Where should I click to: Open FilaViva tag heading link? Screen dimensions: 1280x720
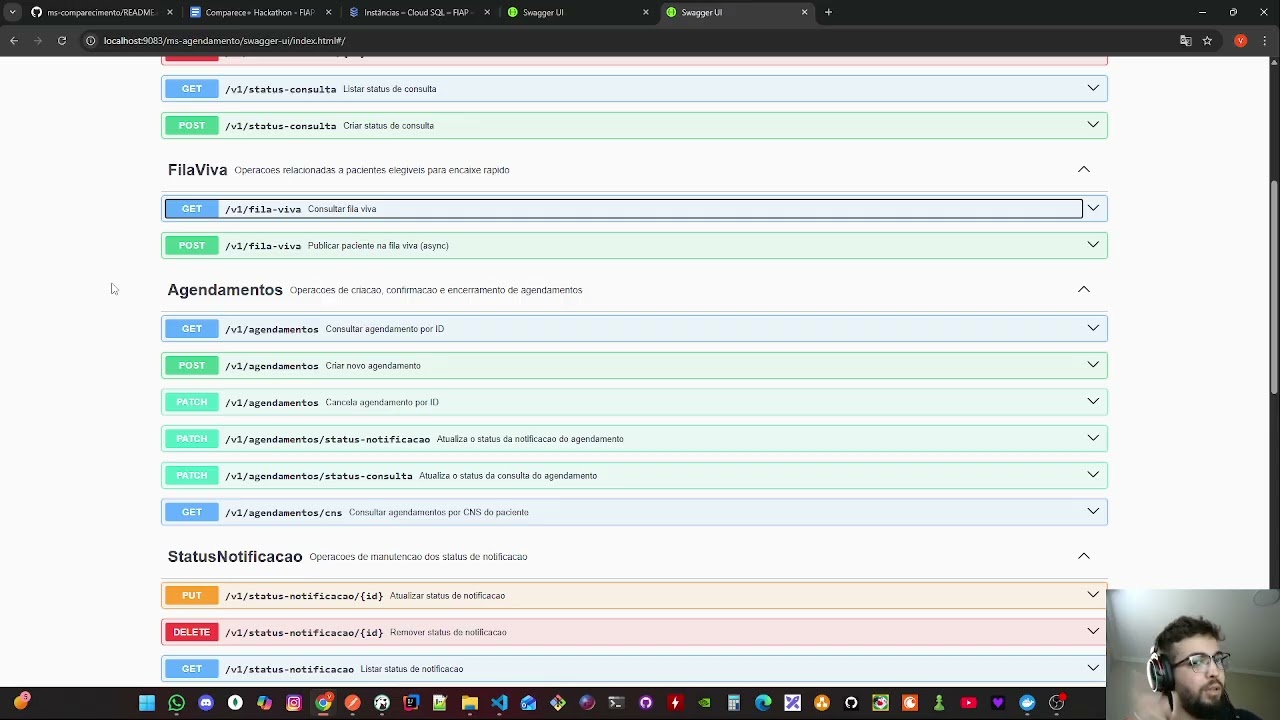(x=197, y=170)
